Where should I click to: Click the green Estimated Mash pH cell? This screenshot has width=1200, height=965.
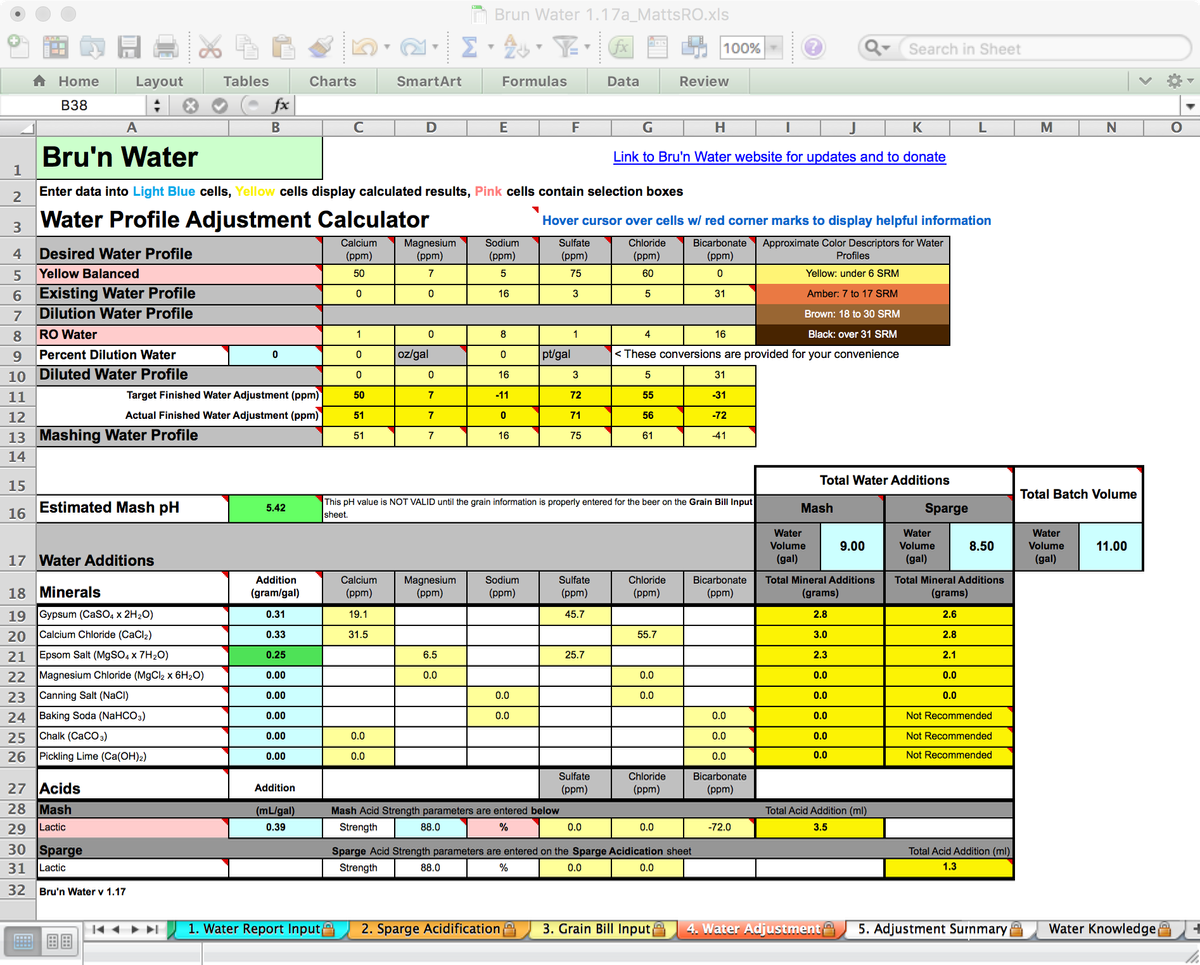pyautogui.click(x=276, y=508)
